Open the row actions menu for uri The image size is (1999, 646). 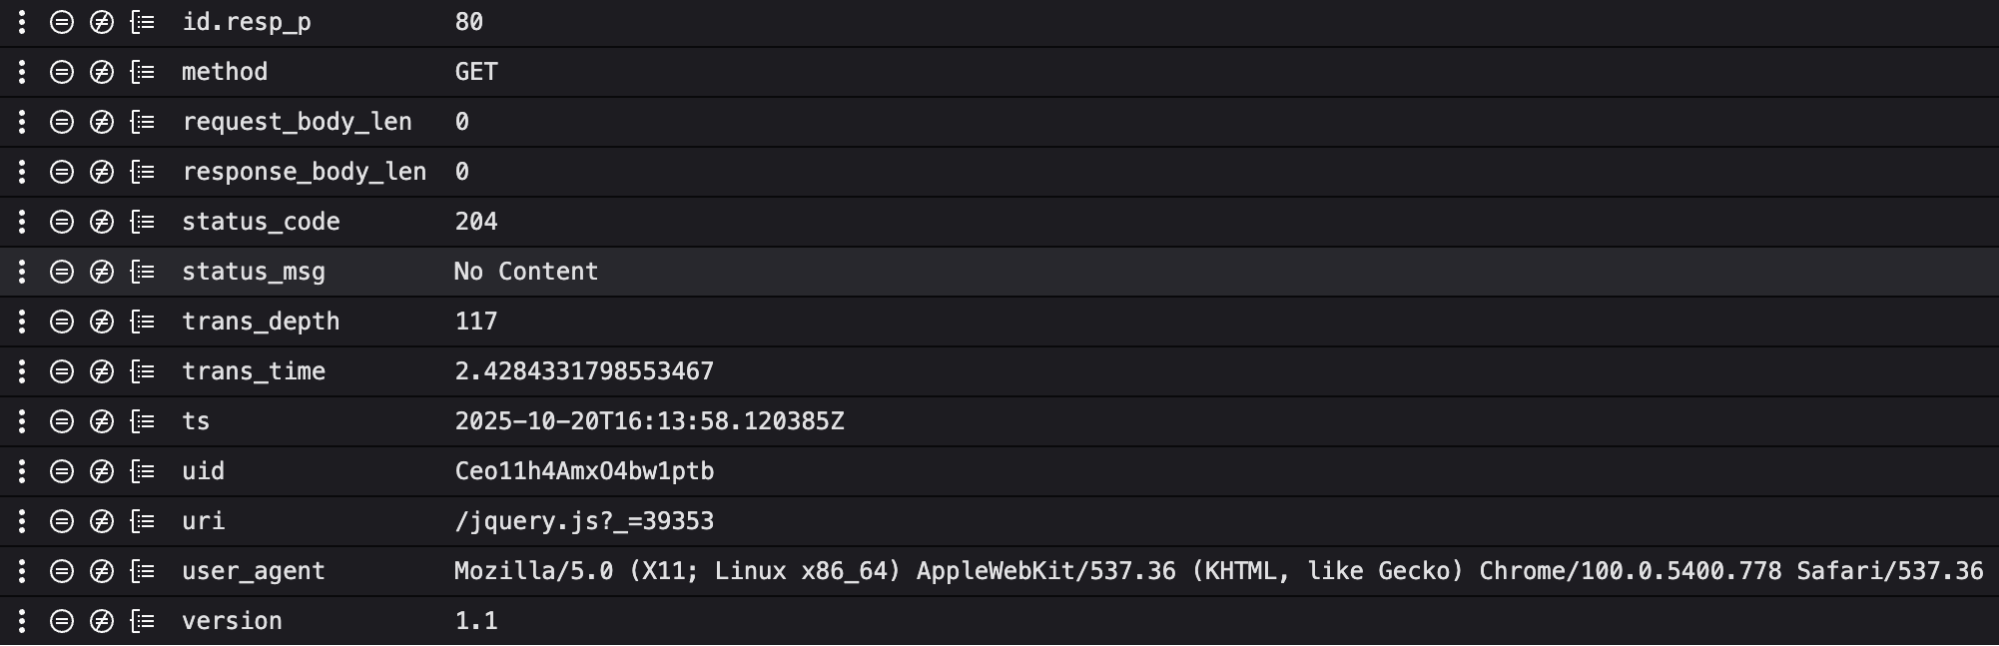click(x=22, y=521)
